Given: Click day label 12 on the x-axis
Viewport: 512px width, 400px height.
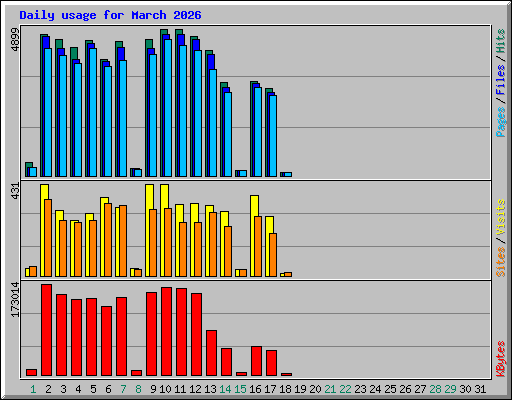Looking at the screenshot, I should tap(195, 389).
